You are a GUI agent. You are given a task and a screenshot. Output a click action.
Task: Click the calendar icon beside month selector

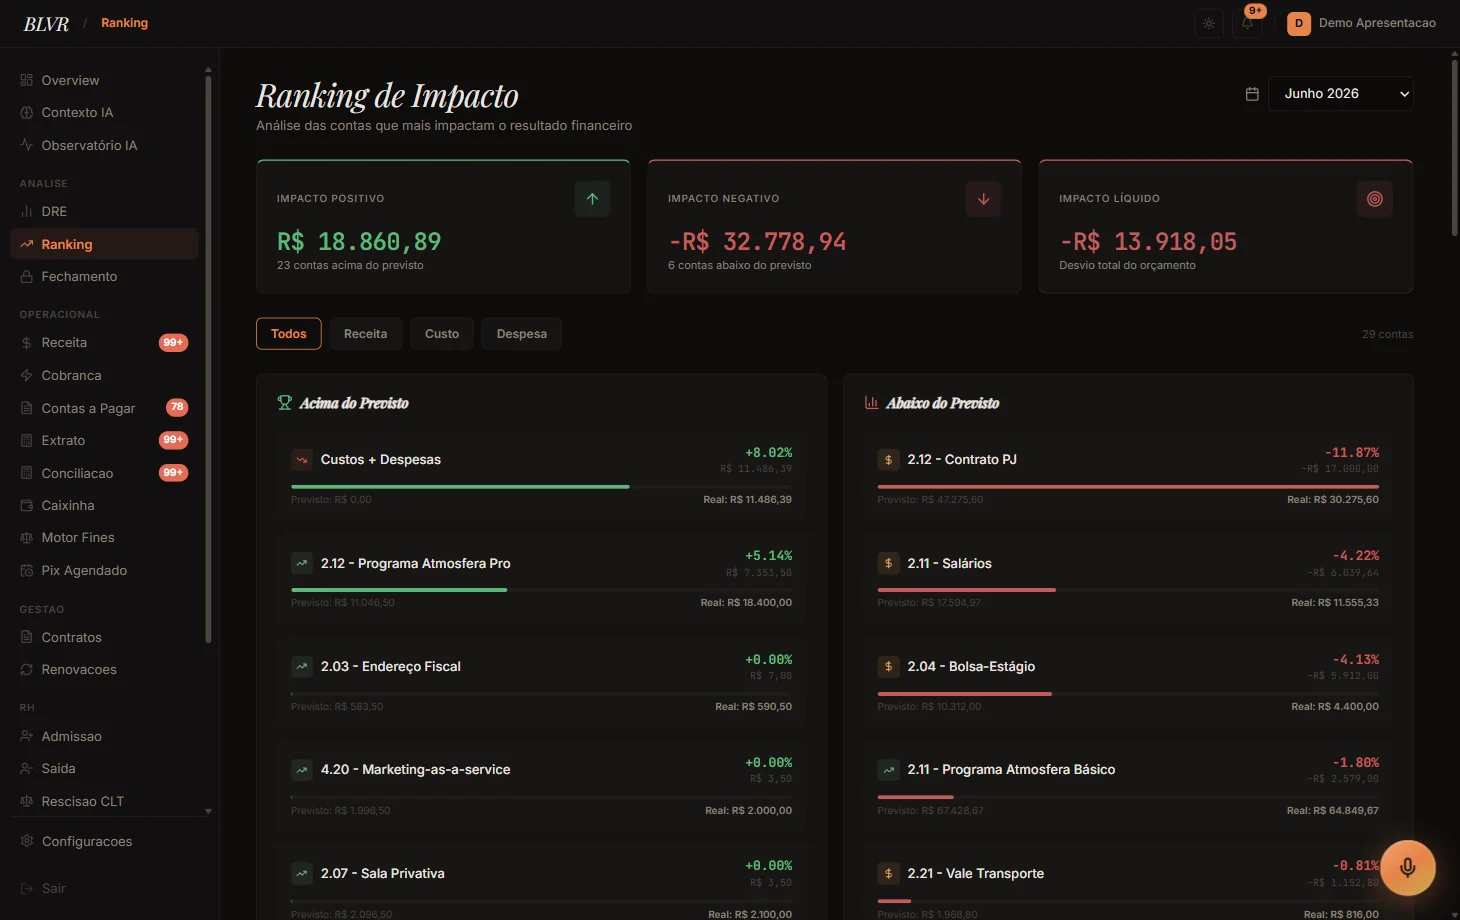(1252, 94)
